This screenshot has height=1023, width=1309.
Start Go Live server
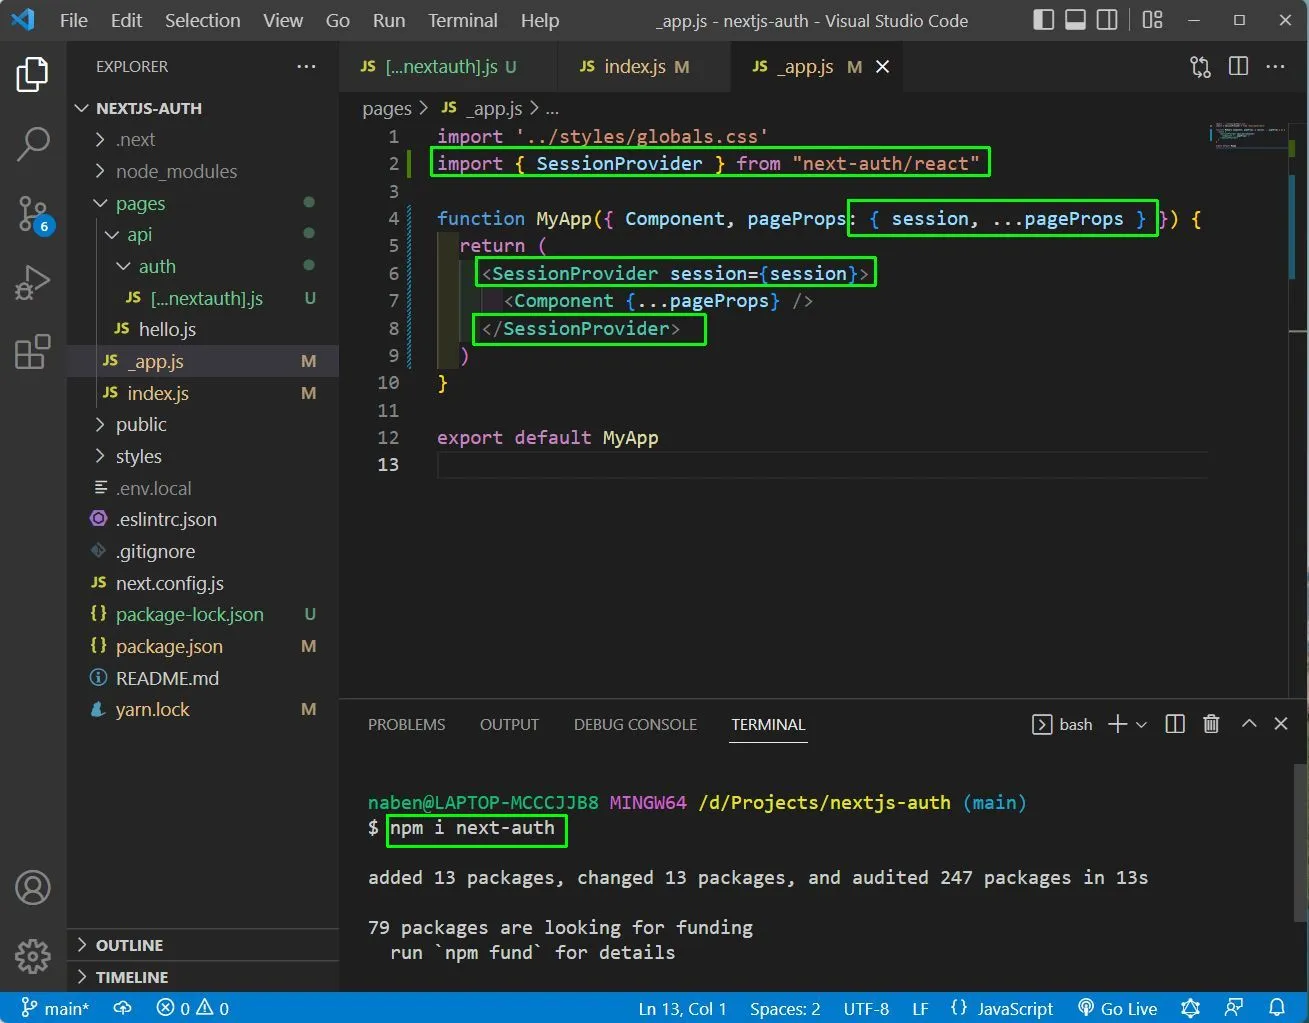coord(1118,1008)
